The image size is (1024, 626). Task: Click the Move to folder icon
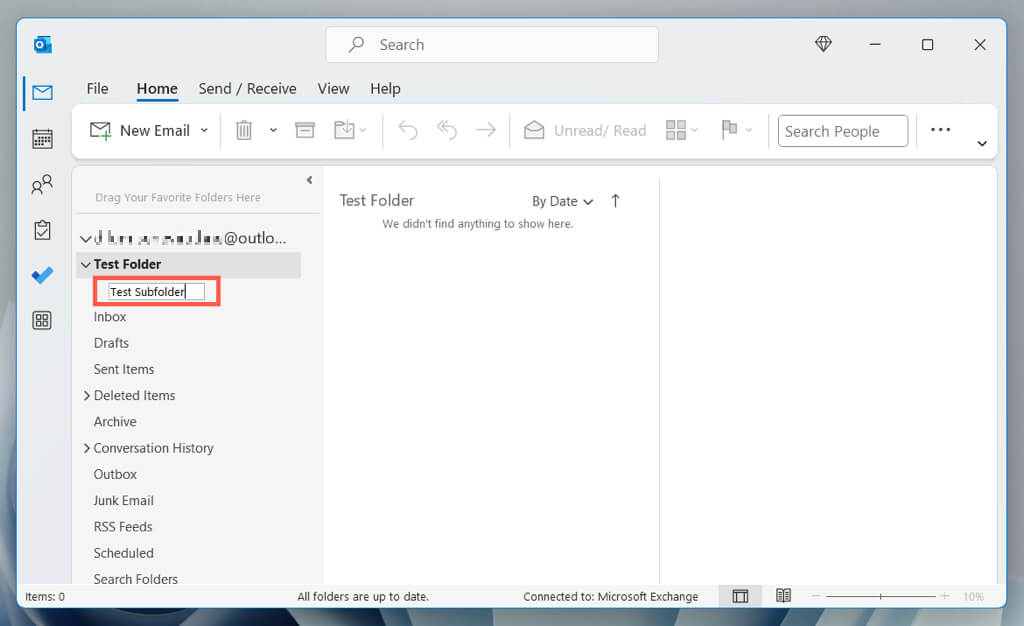pyautogui.click(x=344, y=130)
